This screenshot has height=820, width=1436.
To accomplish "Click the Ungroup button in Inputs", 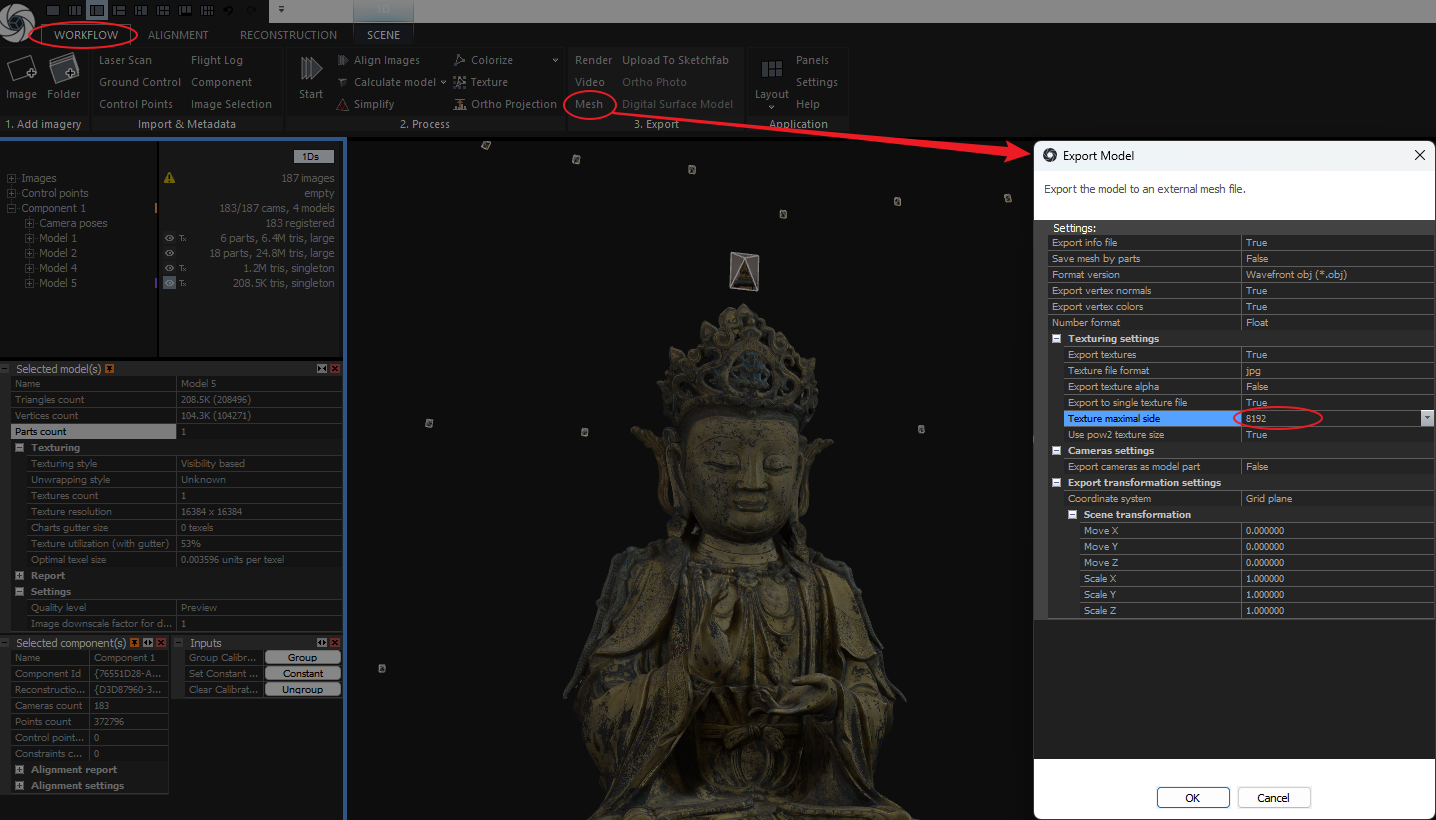I will [x=302, y=690].
